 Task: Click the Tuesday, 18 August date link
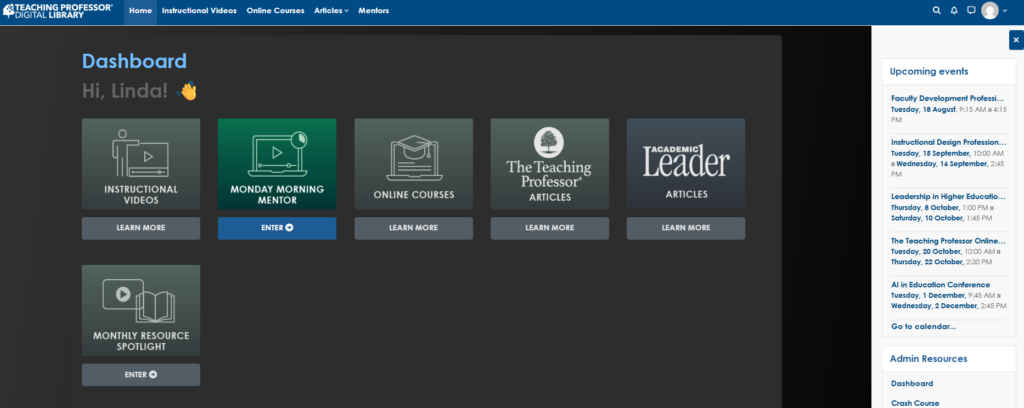[x=923, y=109]
